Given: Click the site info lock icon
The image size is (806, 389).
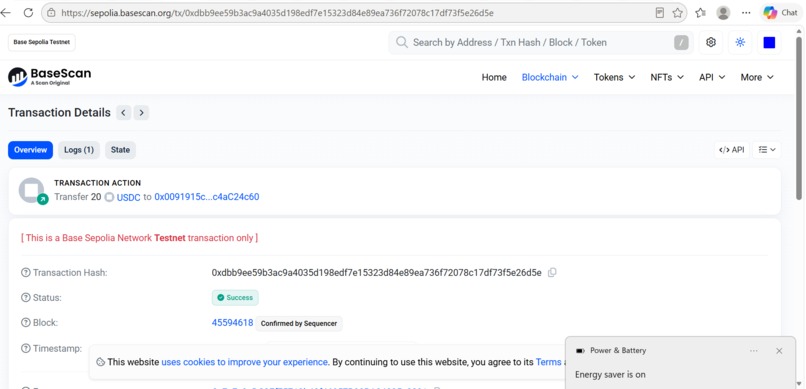Looking at the screenshot, I should pyautogui.click(x=51, y=13).
